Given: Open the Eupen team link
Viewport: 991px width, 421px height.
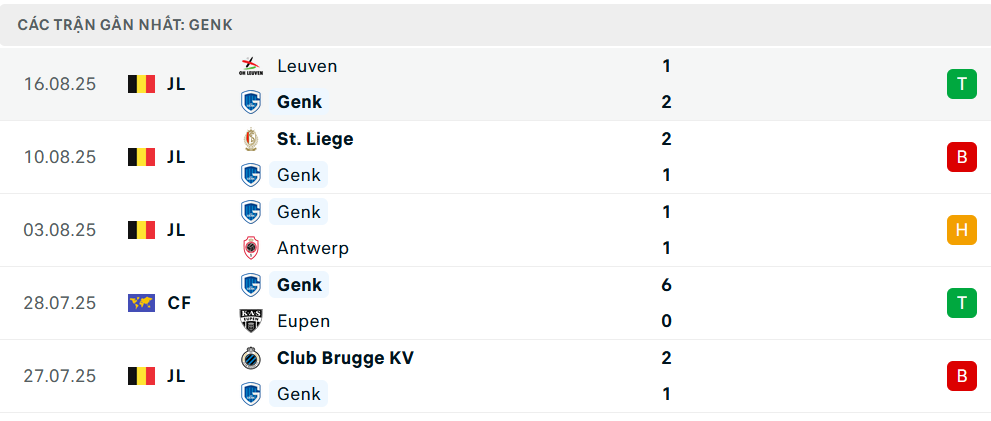Looking at the screenshot, I should [x=303, y=321].
